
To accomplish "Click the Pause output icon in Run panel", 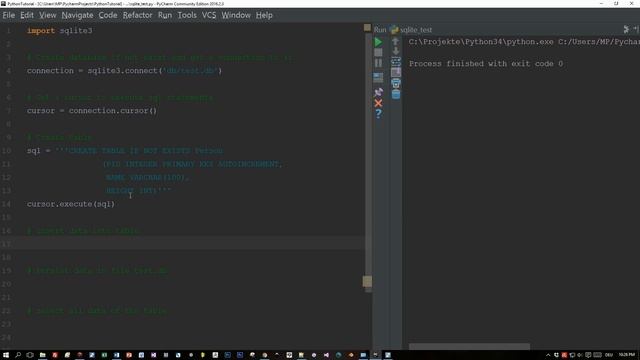I will tap(378, 63).
